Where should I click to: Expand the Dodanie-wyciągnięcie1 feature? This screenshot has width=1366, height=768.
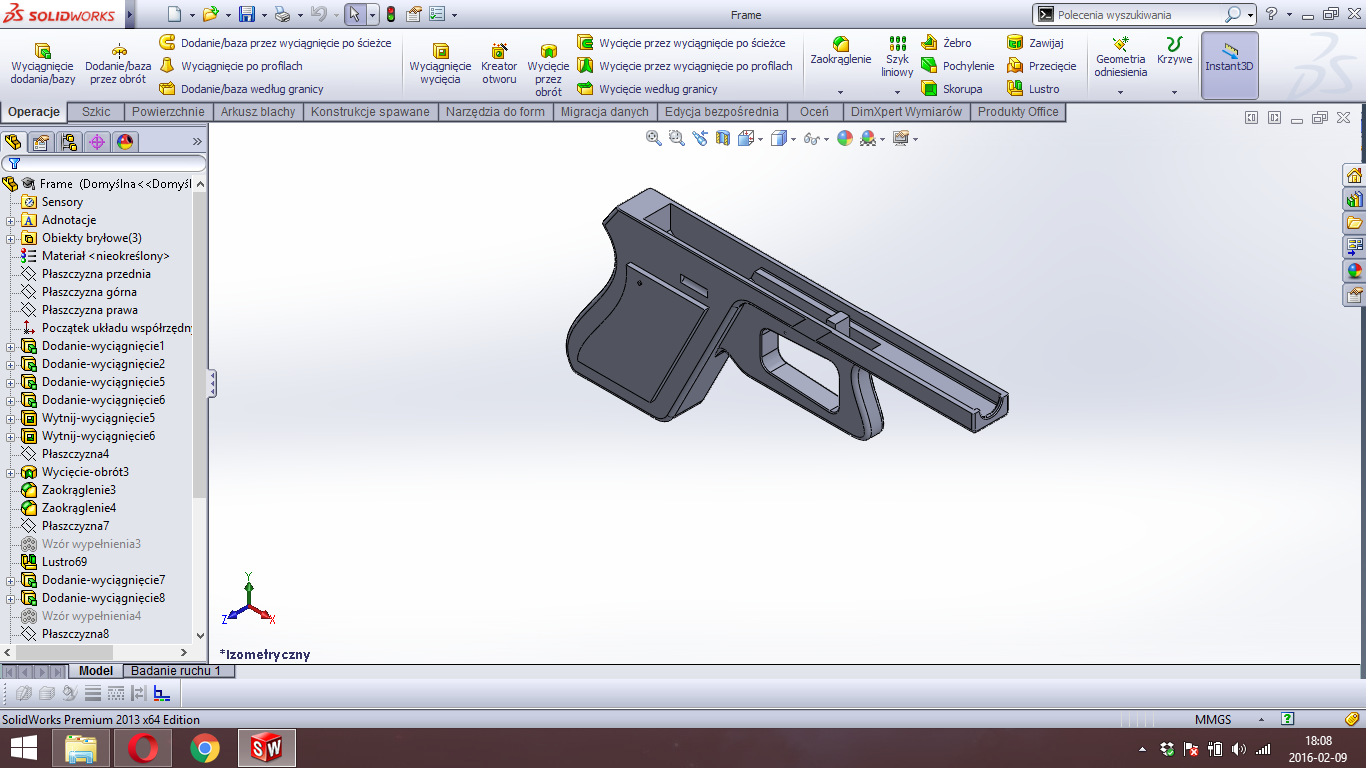[x=10, y=346]
